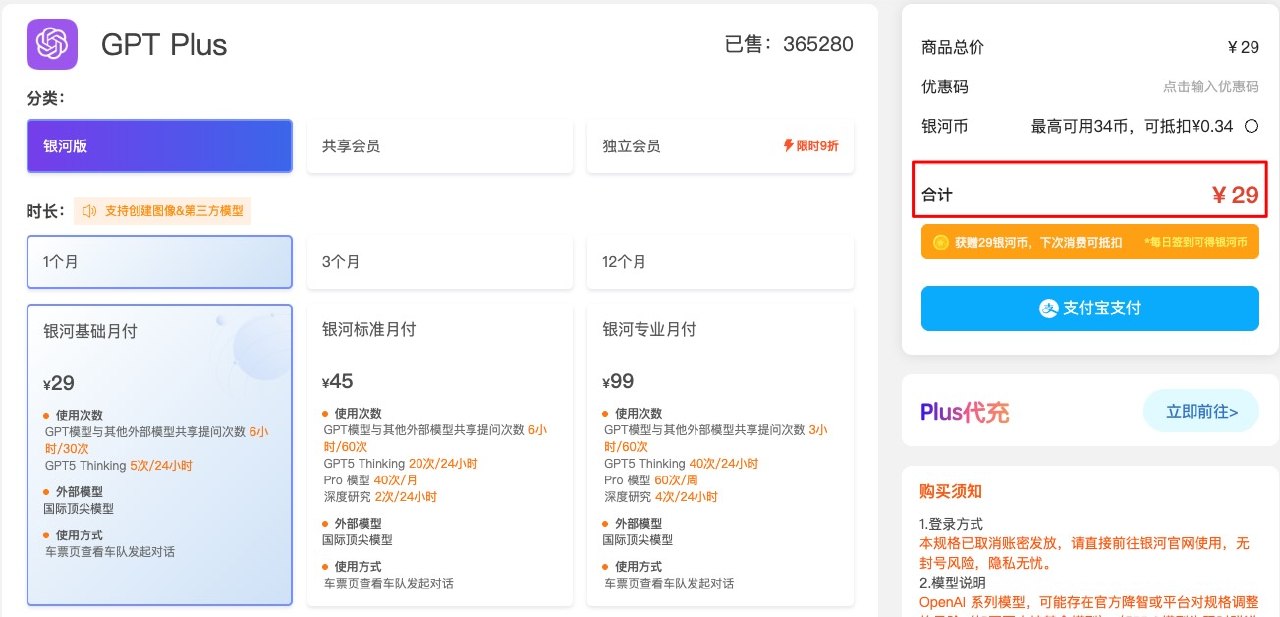The height and width of the screenshot is (617, 1280).
Task: Click the coin icon in 获赠29银河币 banner
Action: coord(940,242)
